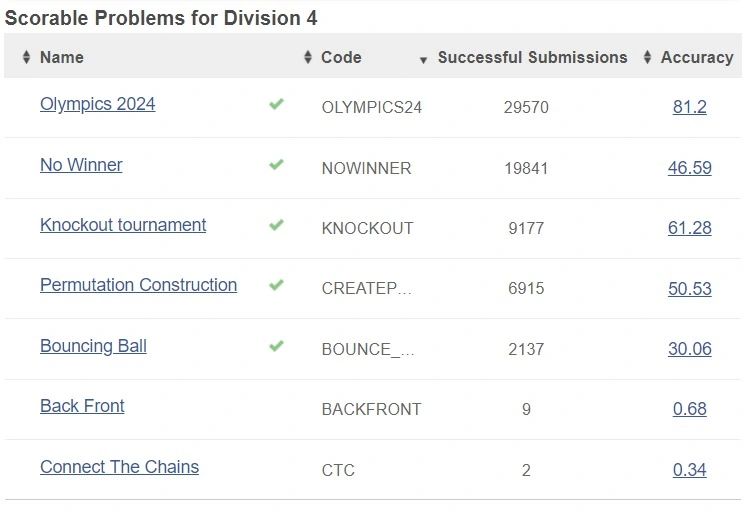The image size is (747, 519).
Task: Open the 30.06 accuracy link
Action: click(x=689, y=349)
